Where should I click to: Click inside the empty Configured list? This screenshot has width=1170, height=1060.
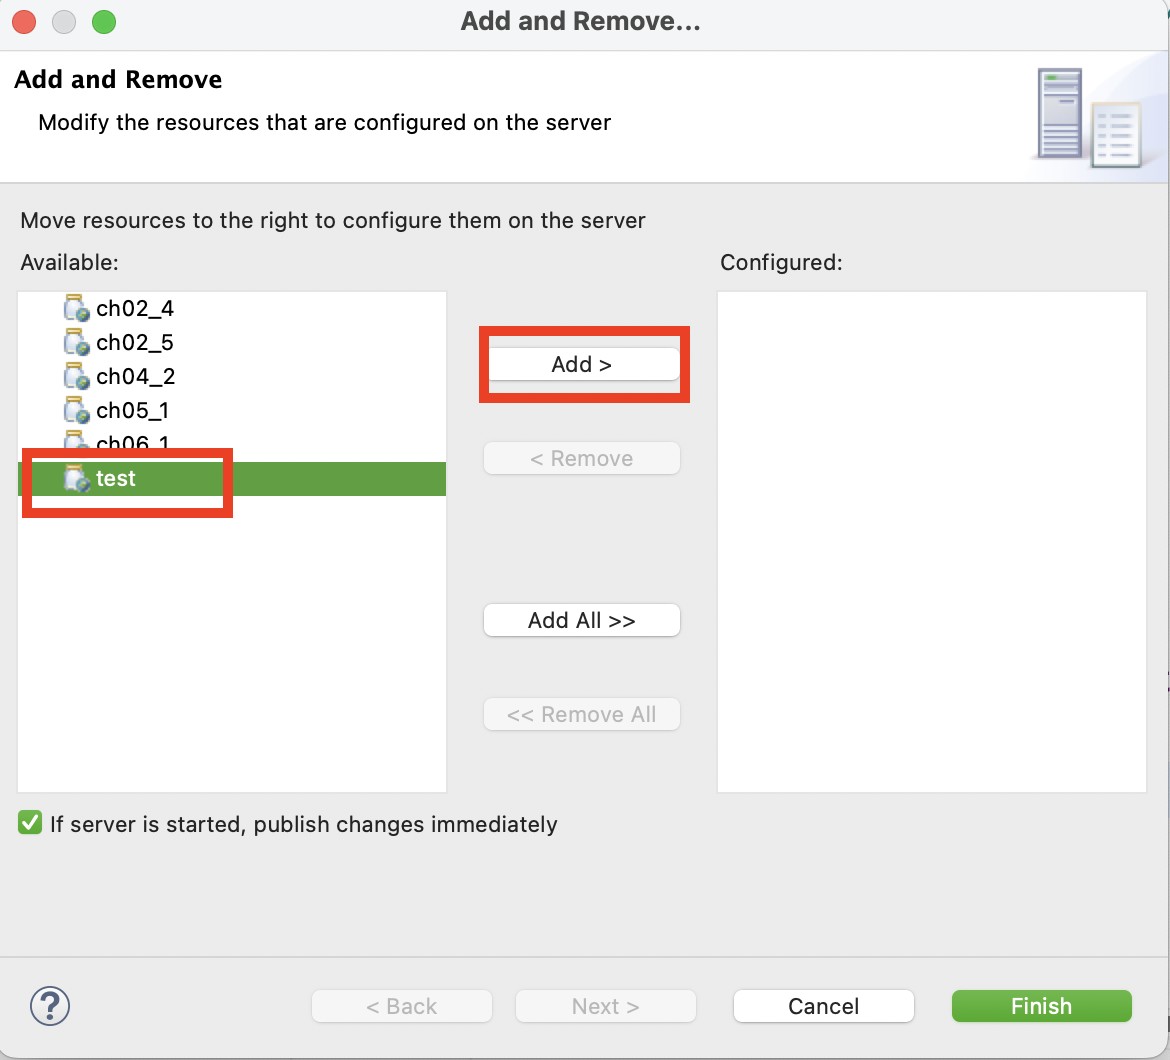(x=931, y=540)
